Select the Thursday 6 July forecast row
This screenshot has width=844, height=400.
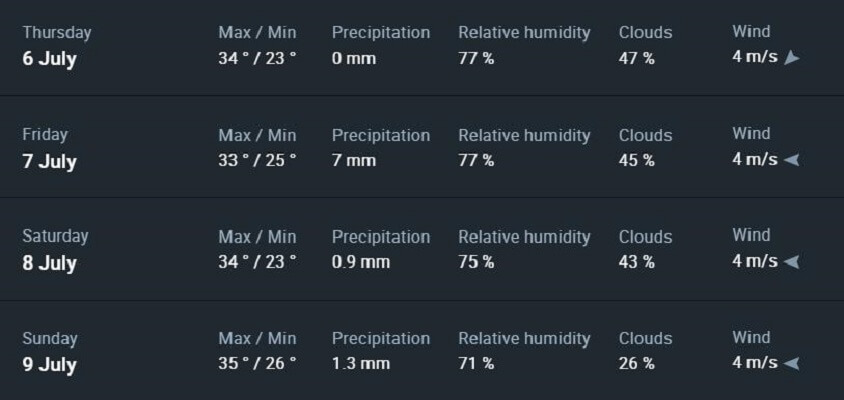point(422,47)
